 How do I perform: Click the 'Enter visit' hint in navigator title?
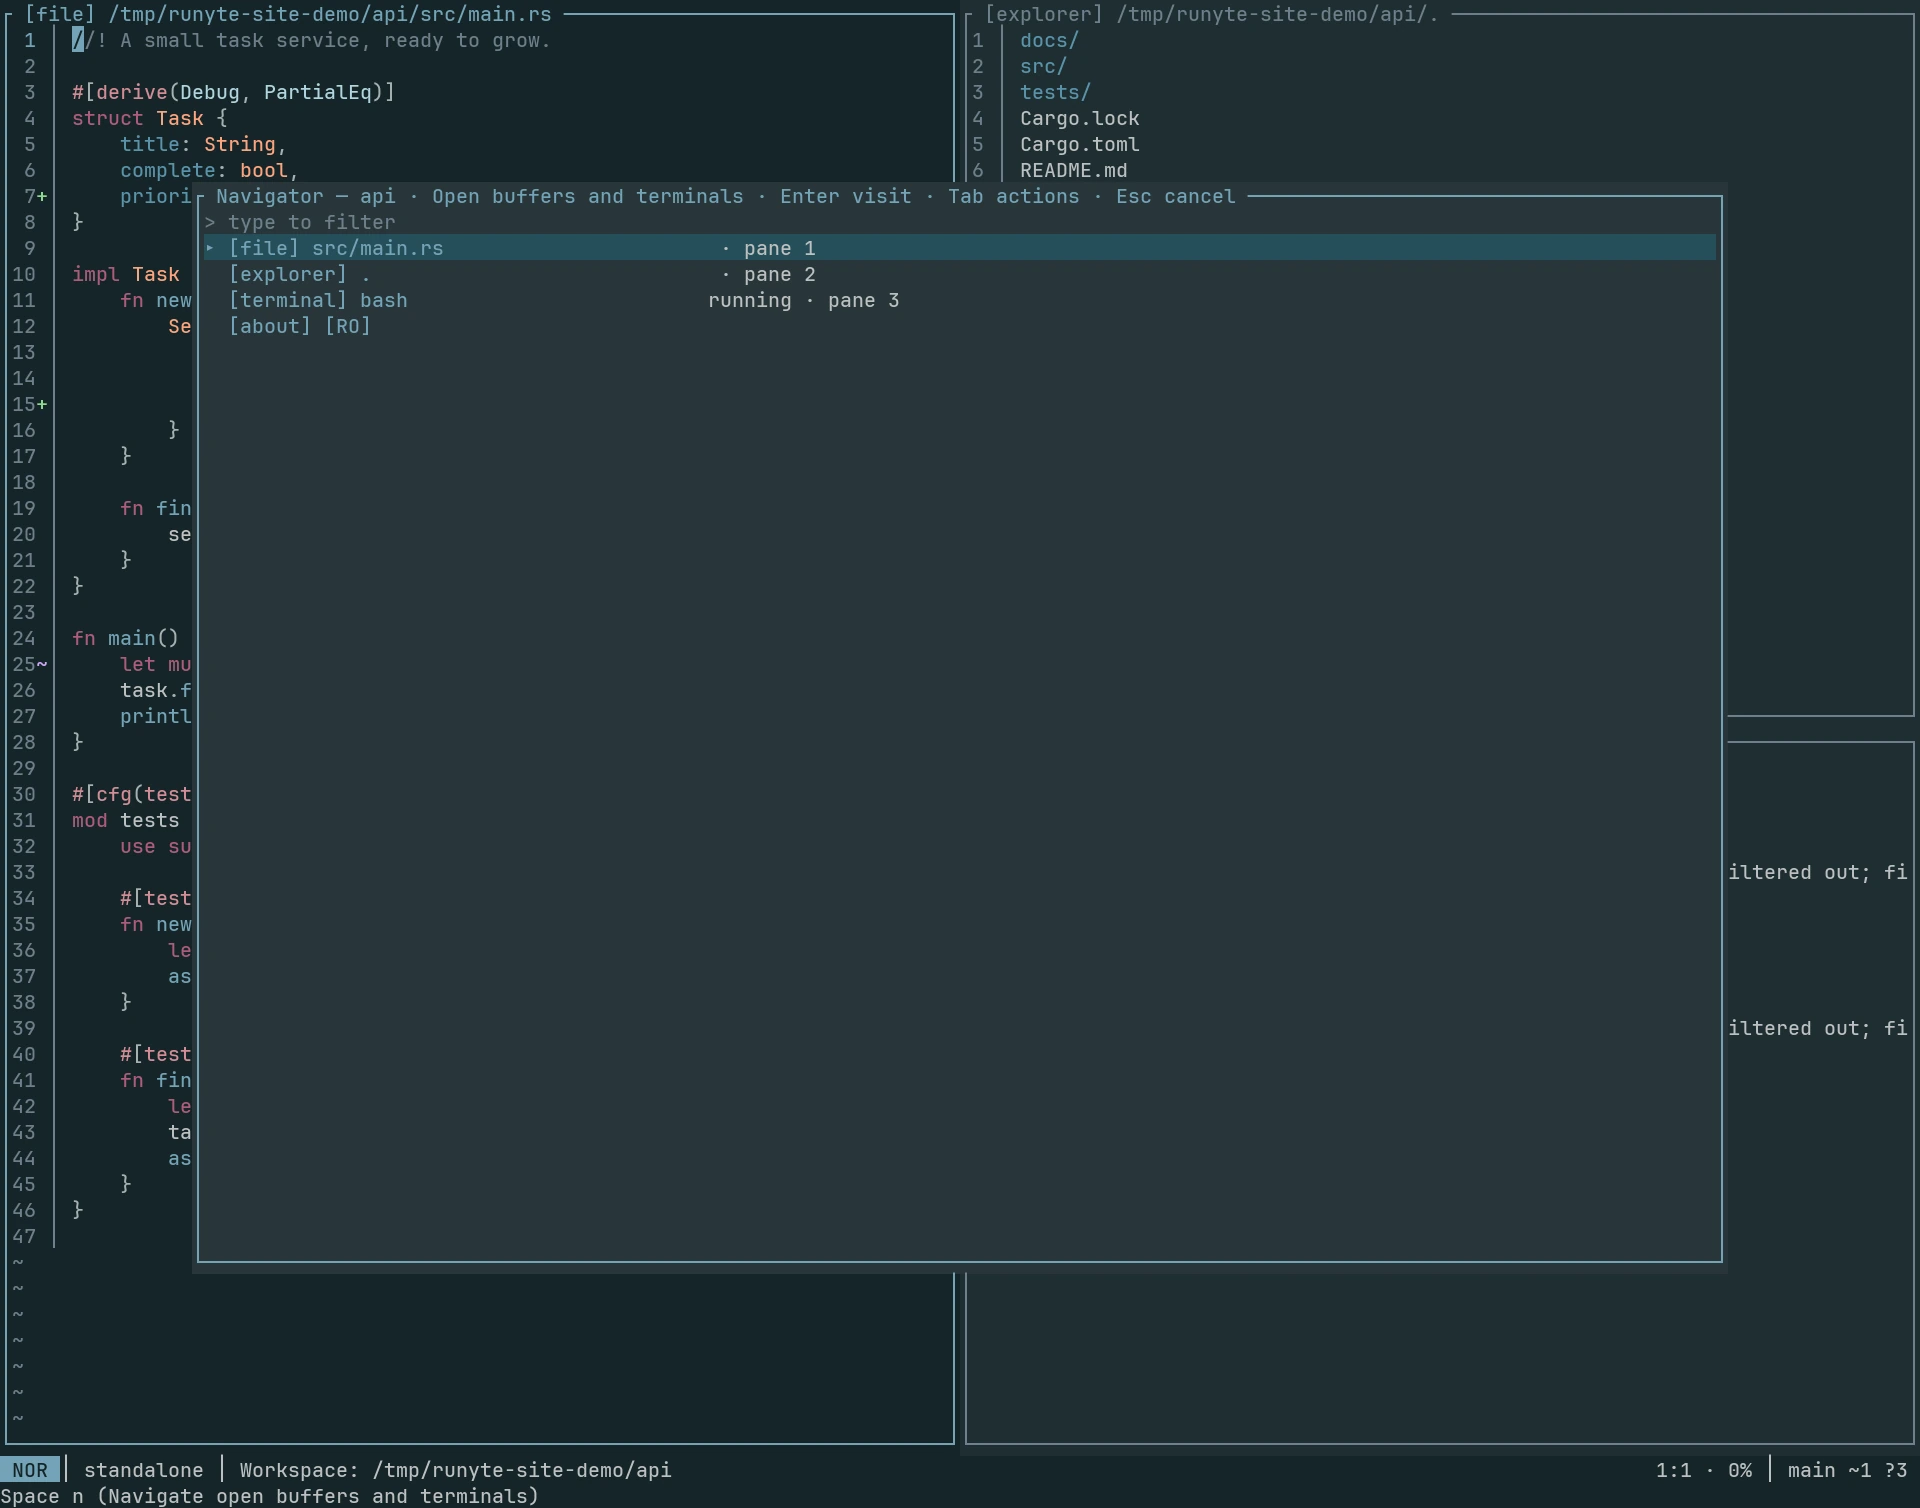pyautogui.click(x=845, y=196)
